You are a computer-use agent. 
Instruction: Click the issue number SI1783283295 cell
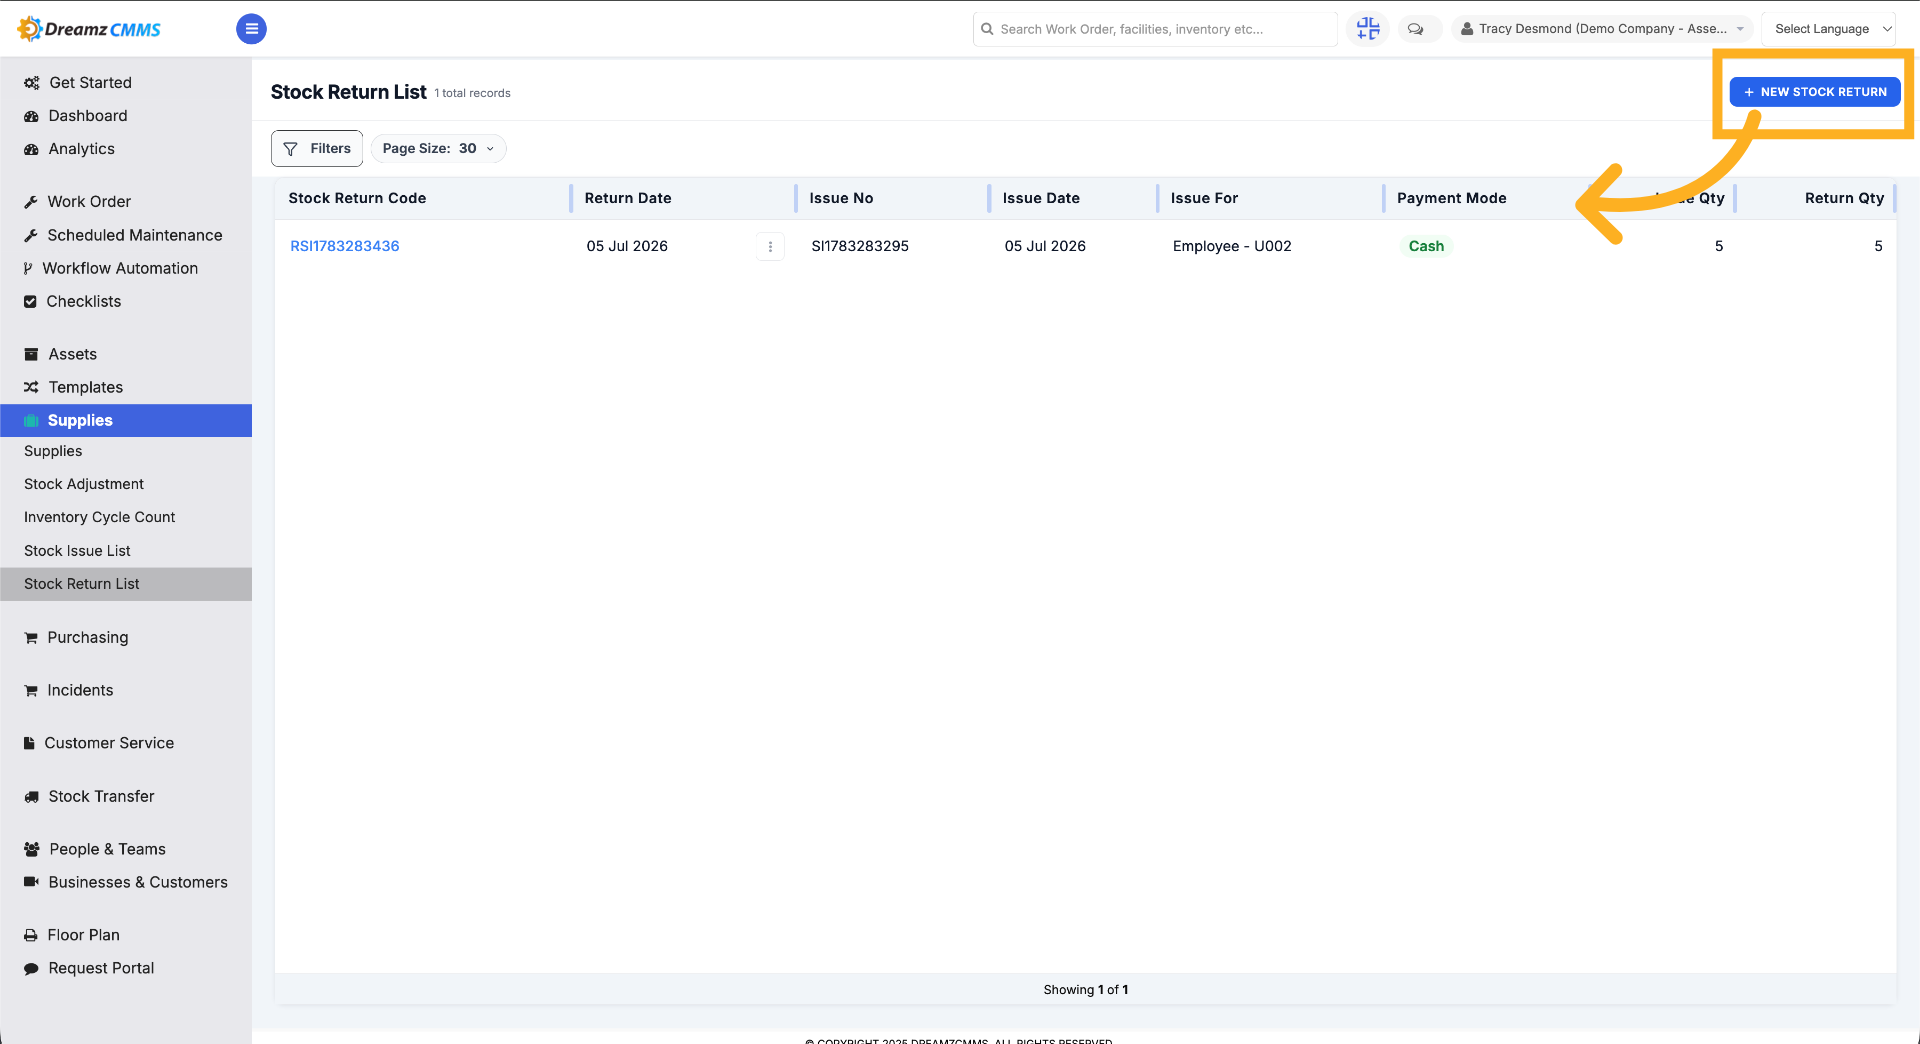(860, 246)
